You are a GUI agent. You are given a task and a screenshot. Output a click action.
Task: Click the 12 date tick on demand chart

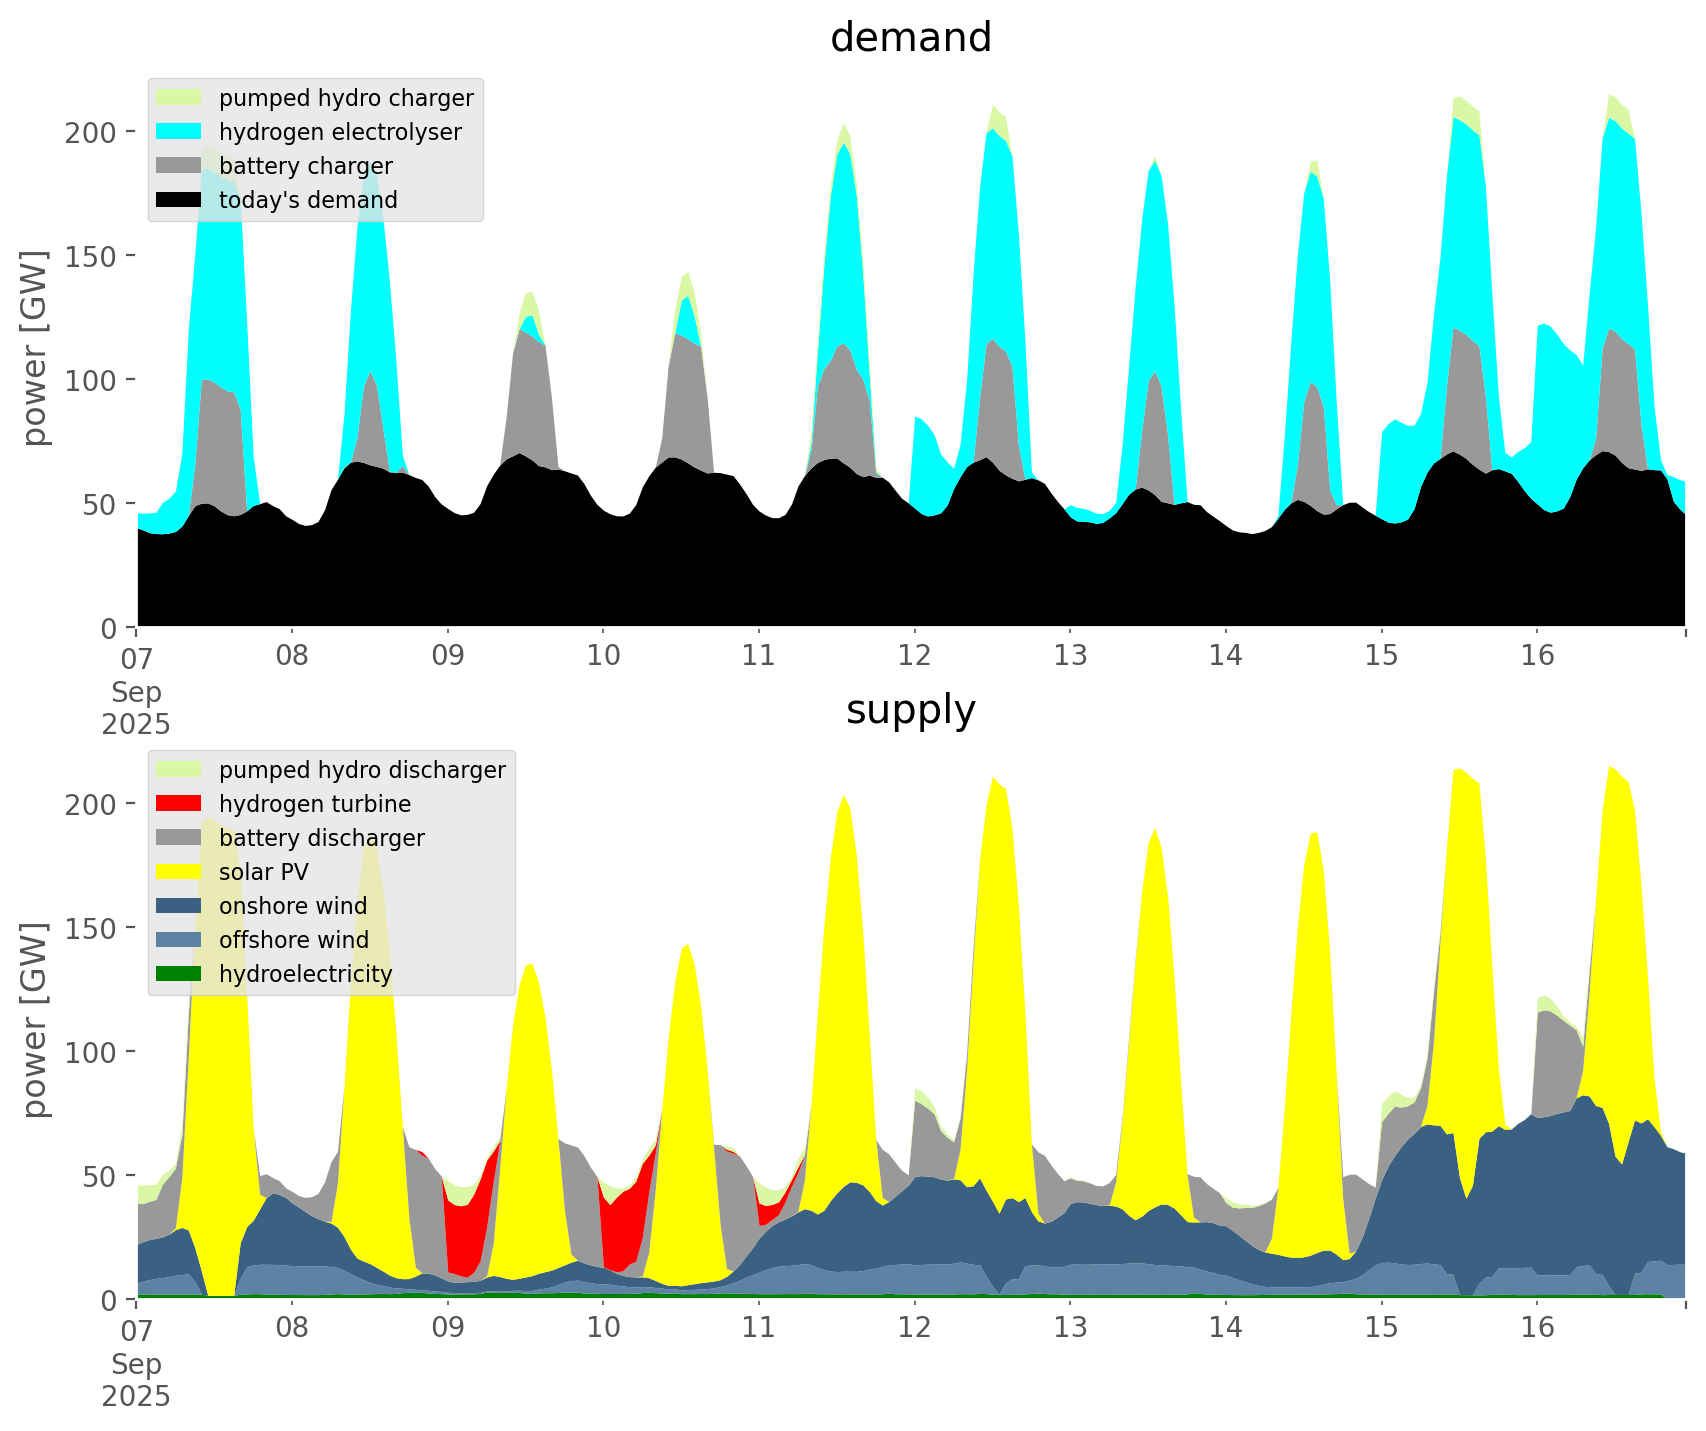914,656
